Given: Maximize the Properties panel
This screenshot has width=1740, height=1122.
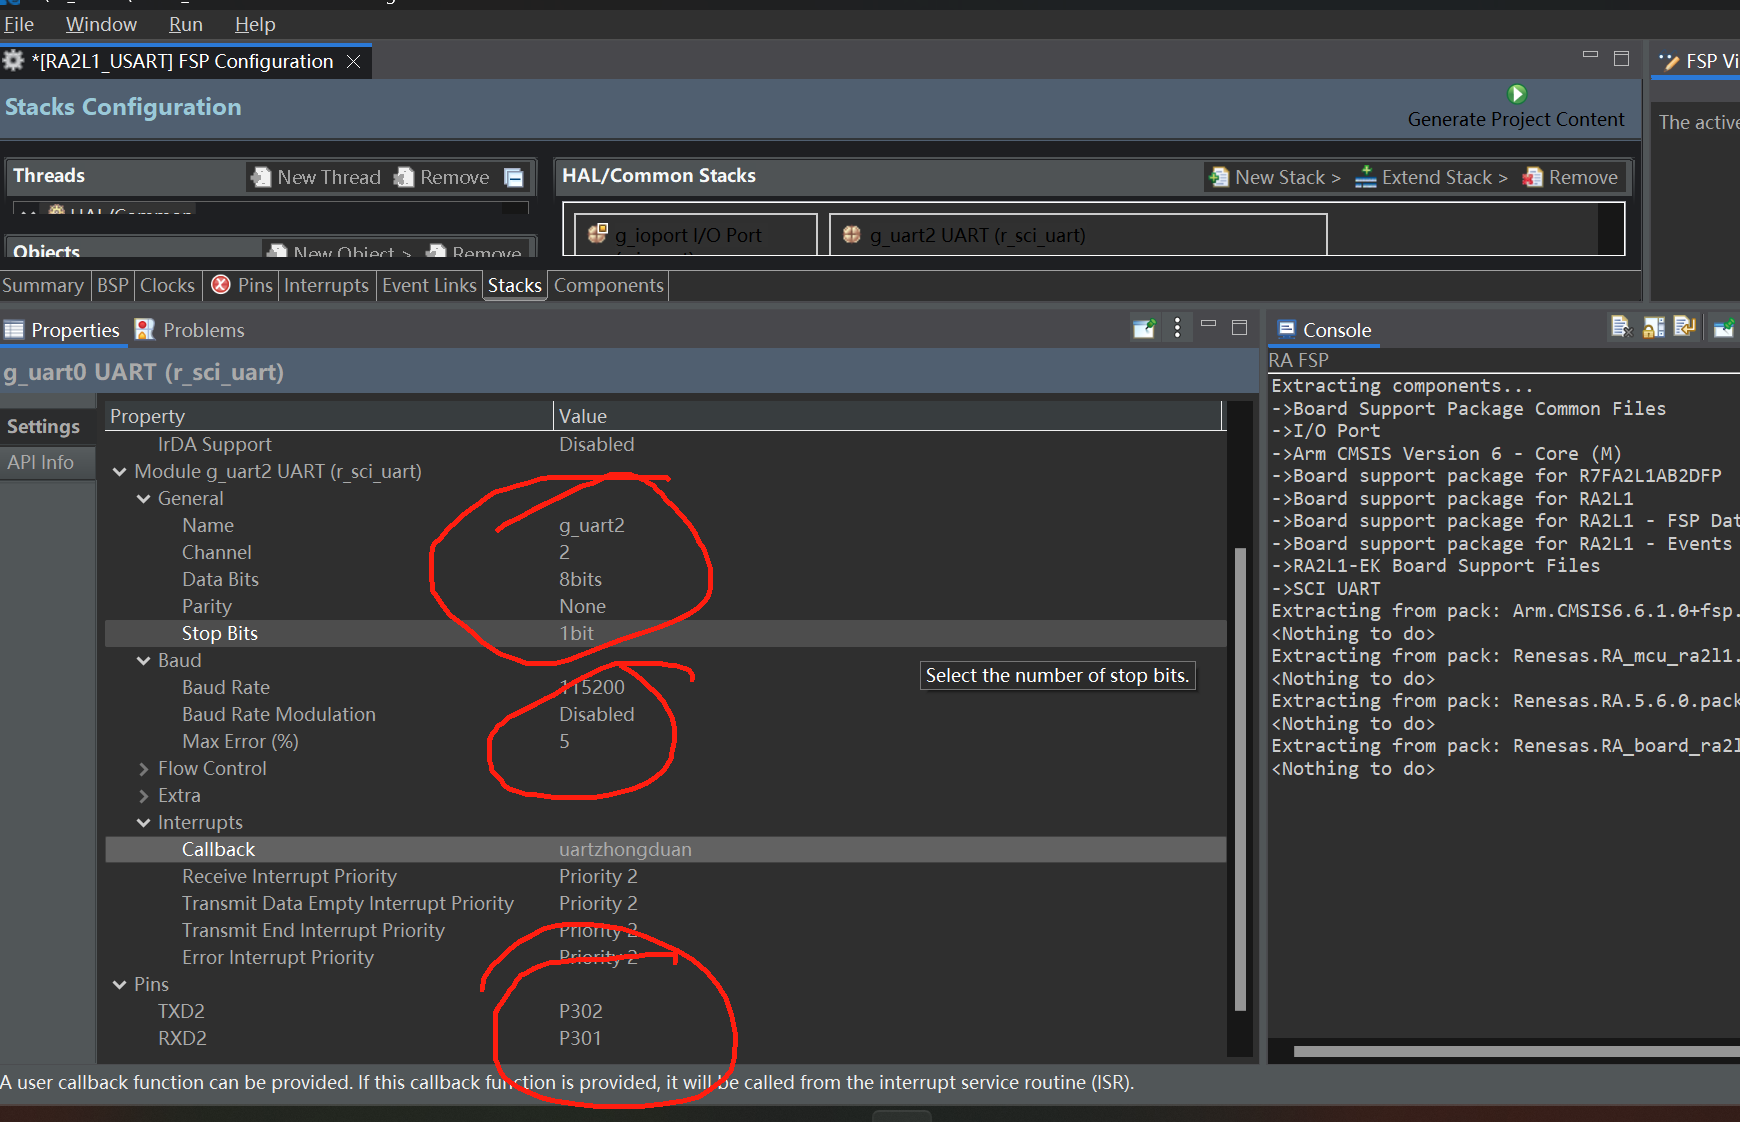Looking at the screenshot, I should 1240,327.
